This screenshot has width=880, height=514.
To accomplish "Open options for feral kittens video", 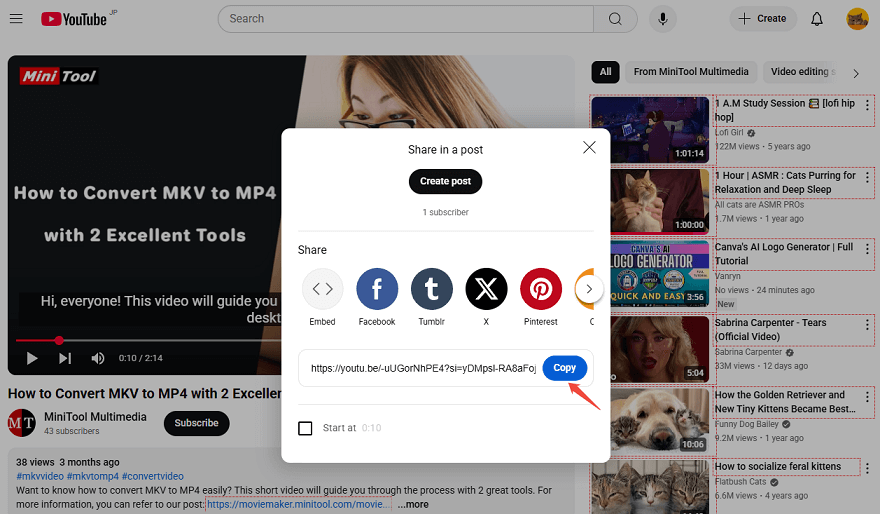I will pos(867,468).
